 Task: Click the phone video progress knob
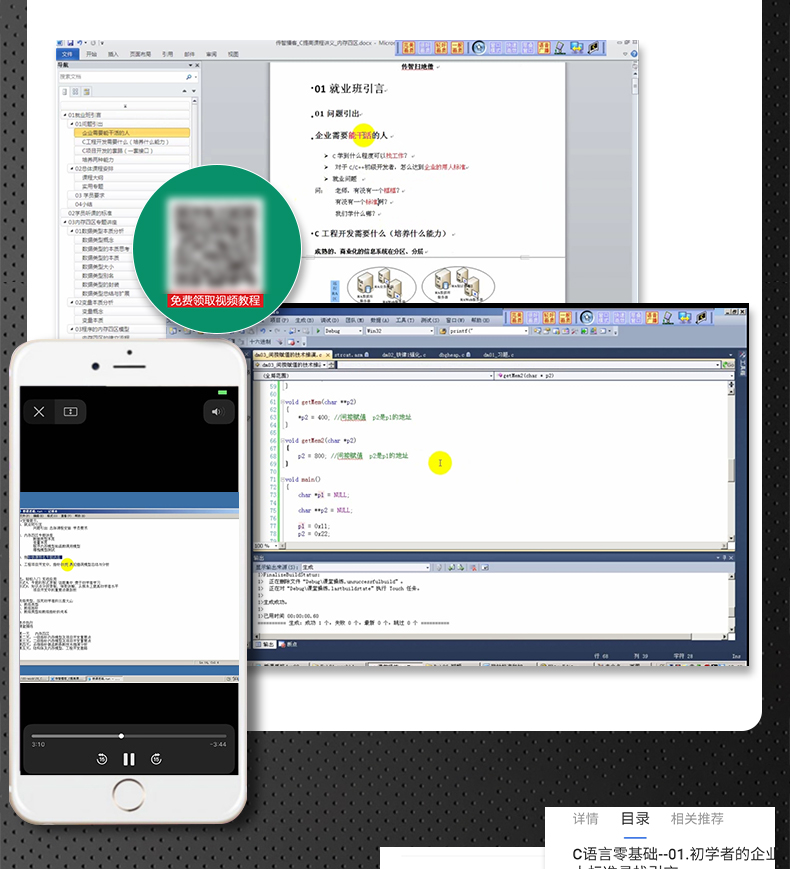[121, 736]
